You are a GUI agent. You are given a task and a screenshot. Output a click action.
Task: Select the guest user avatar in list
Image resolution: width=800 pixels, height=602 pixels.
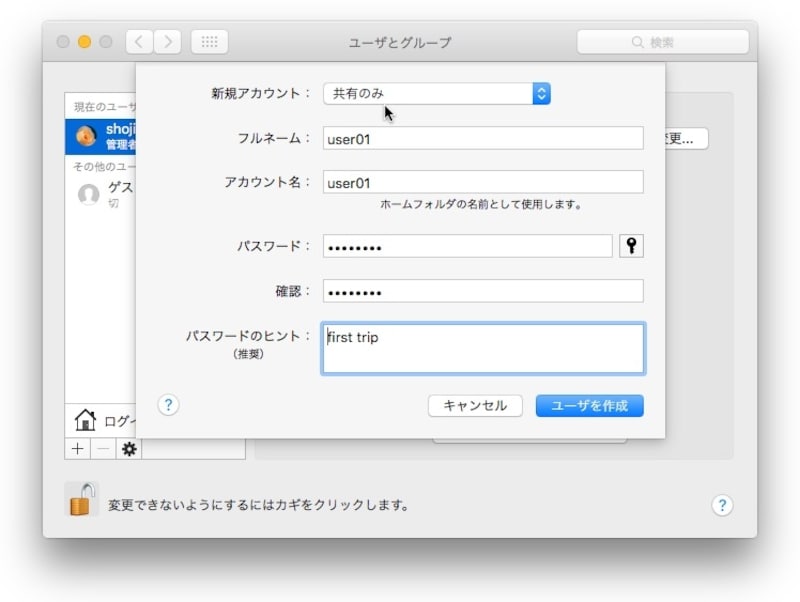[x=88, y=194]
